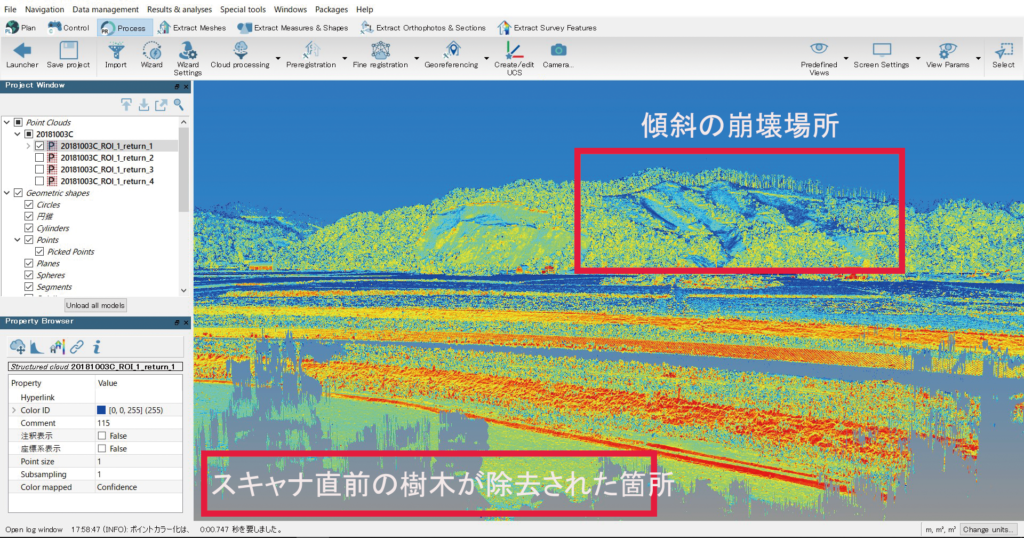1024x538 pixels.
Task: Toggle the Picked Points checkbox
Action: [x=40, y=251]
